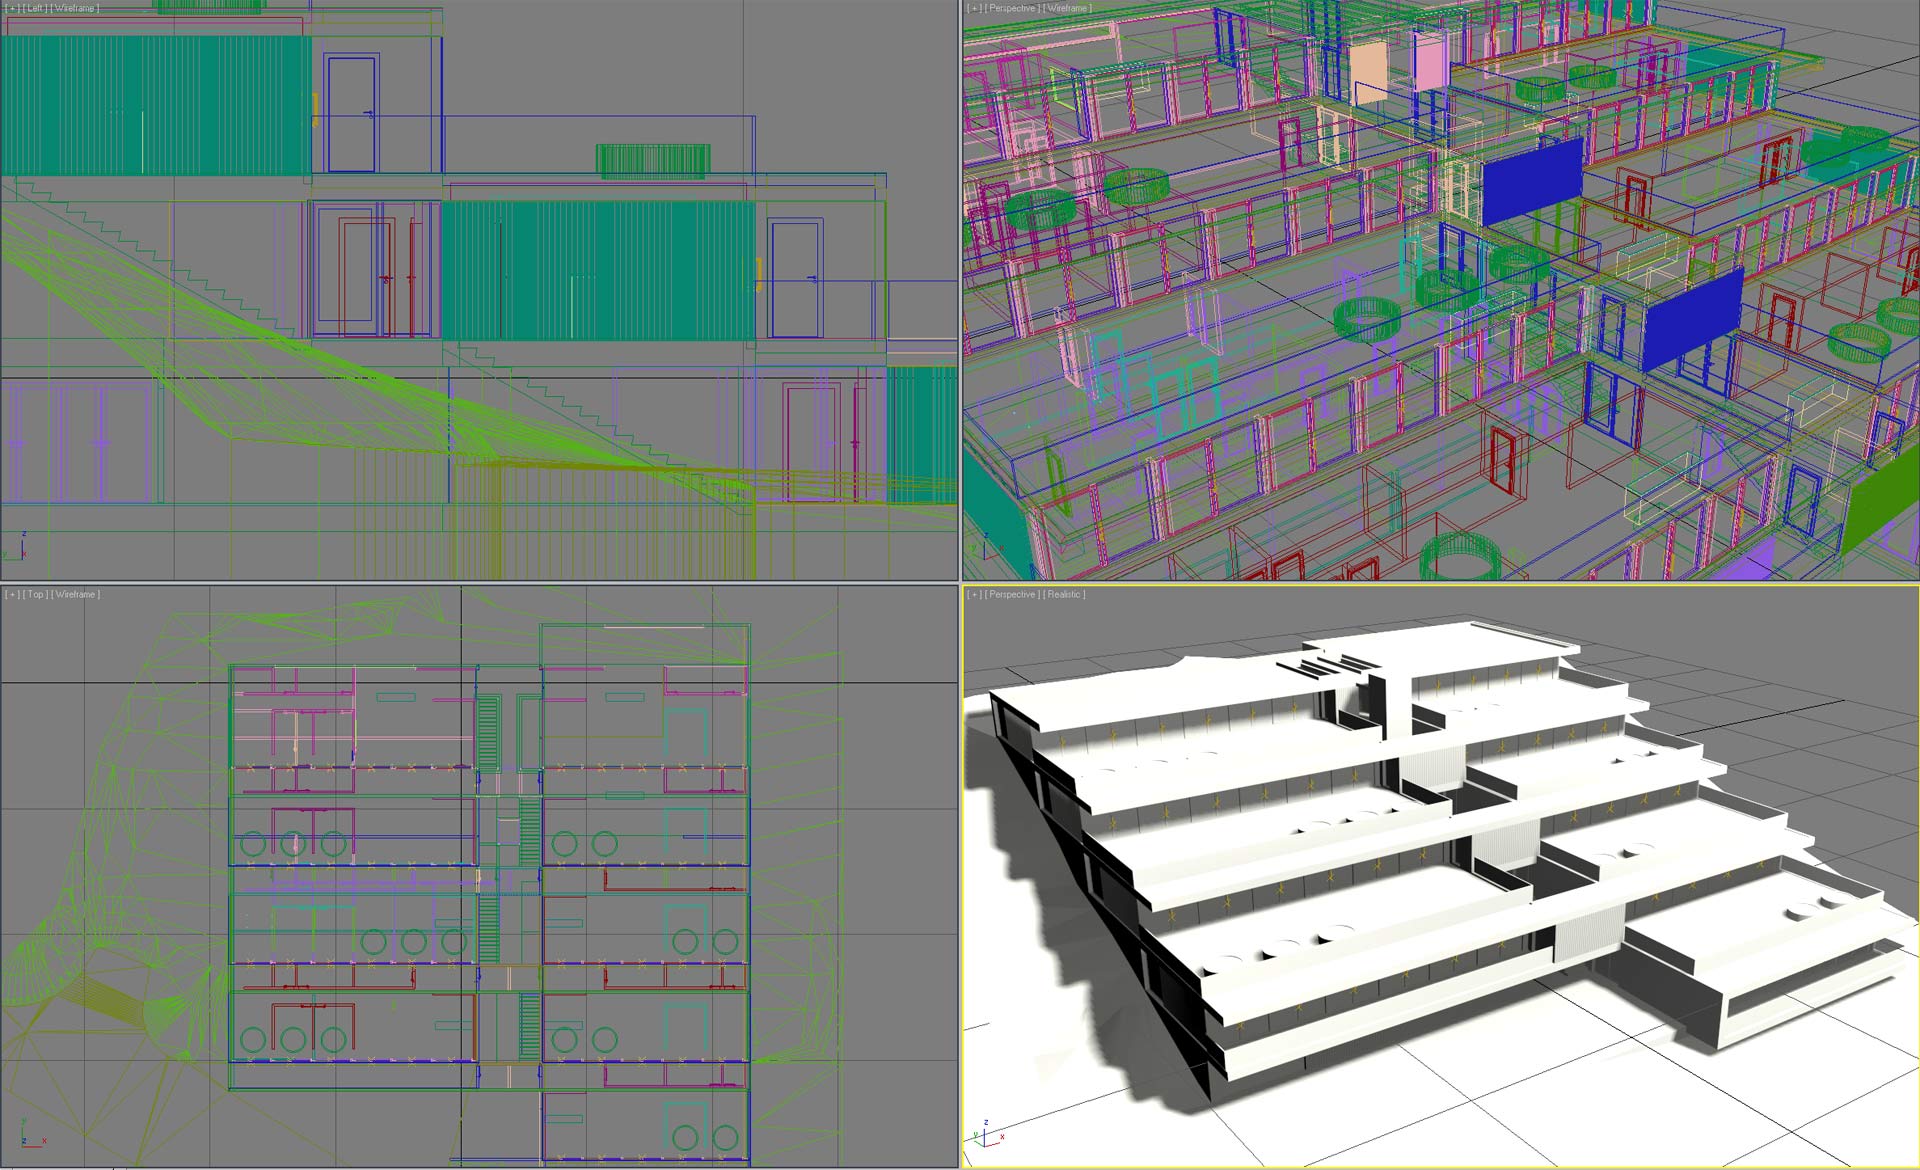Open Wireframe shading menu in Left viewport
Screen dimensions: 1920x1170
click(x=76, y=8)
